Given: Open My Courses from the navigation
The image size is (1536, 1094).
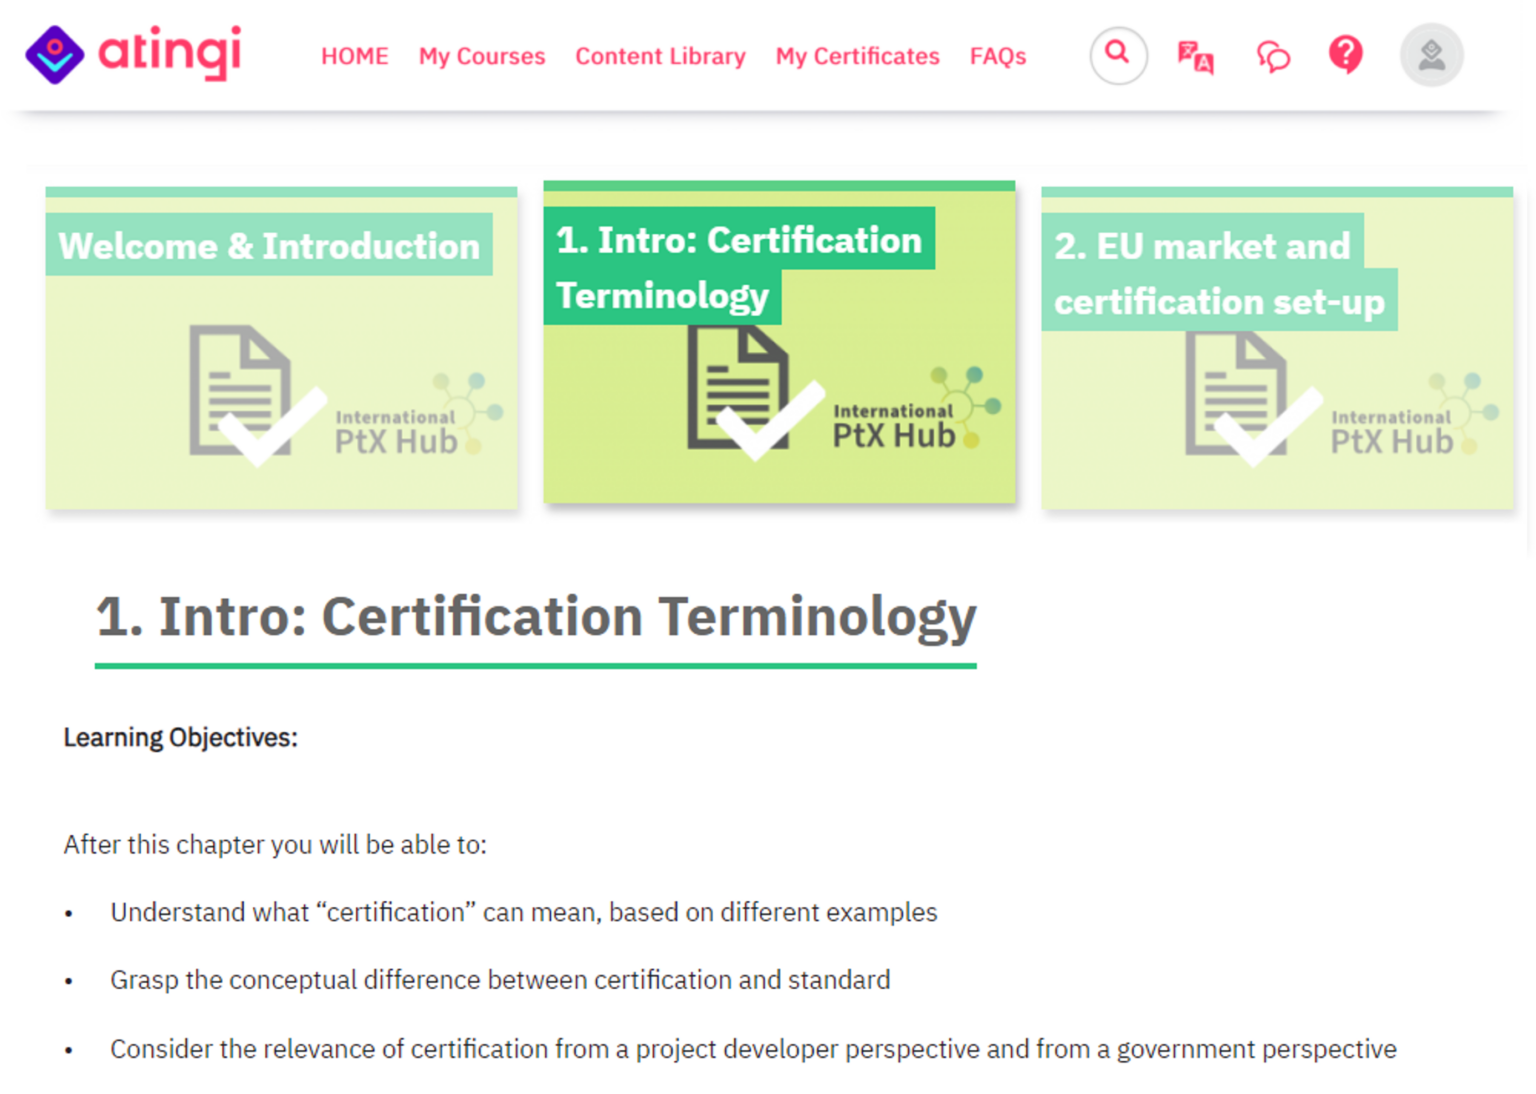Looking at the screenshot, I should [482, 57].
